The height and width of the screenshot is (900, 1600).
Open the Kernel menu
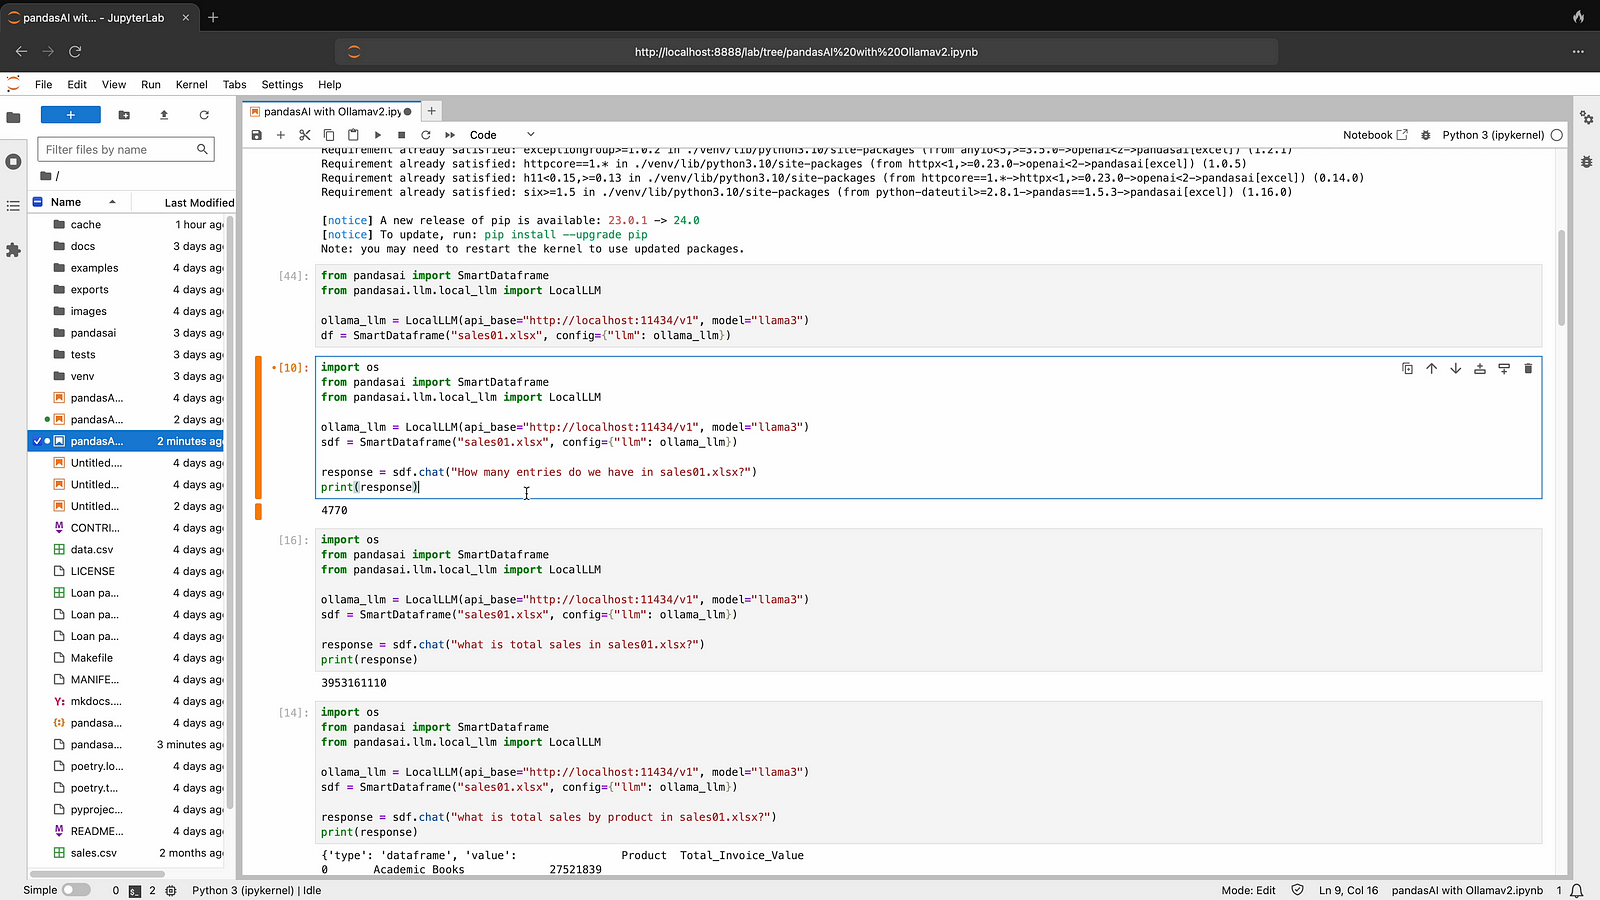(x=191, y=85)
